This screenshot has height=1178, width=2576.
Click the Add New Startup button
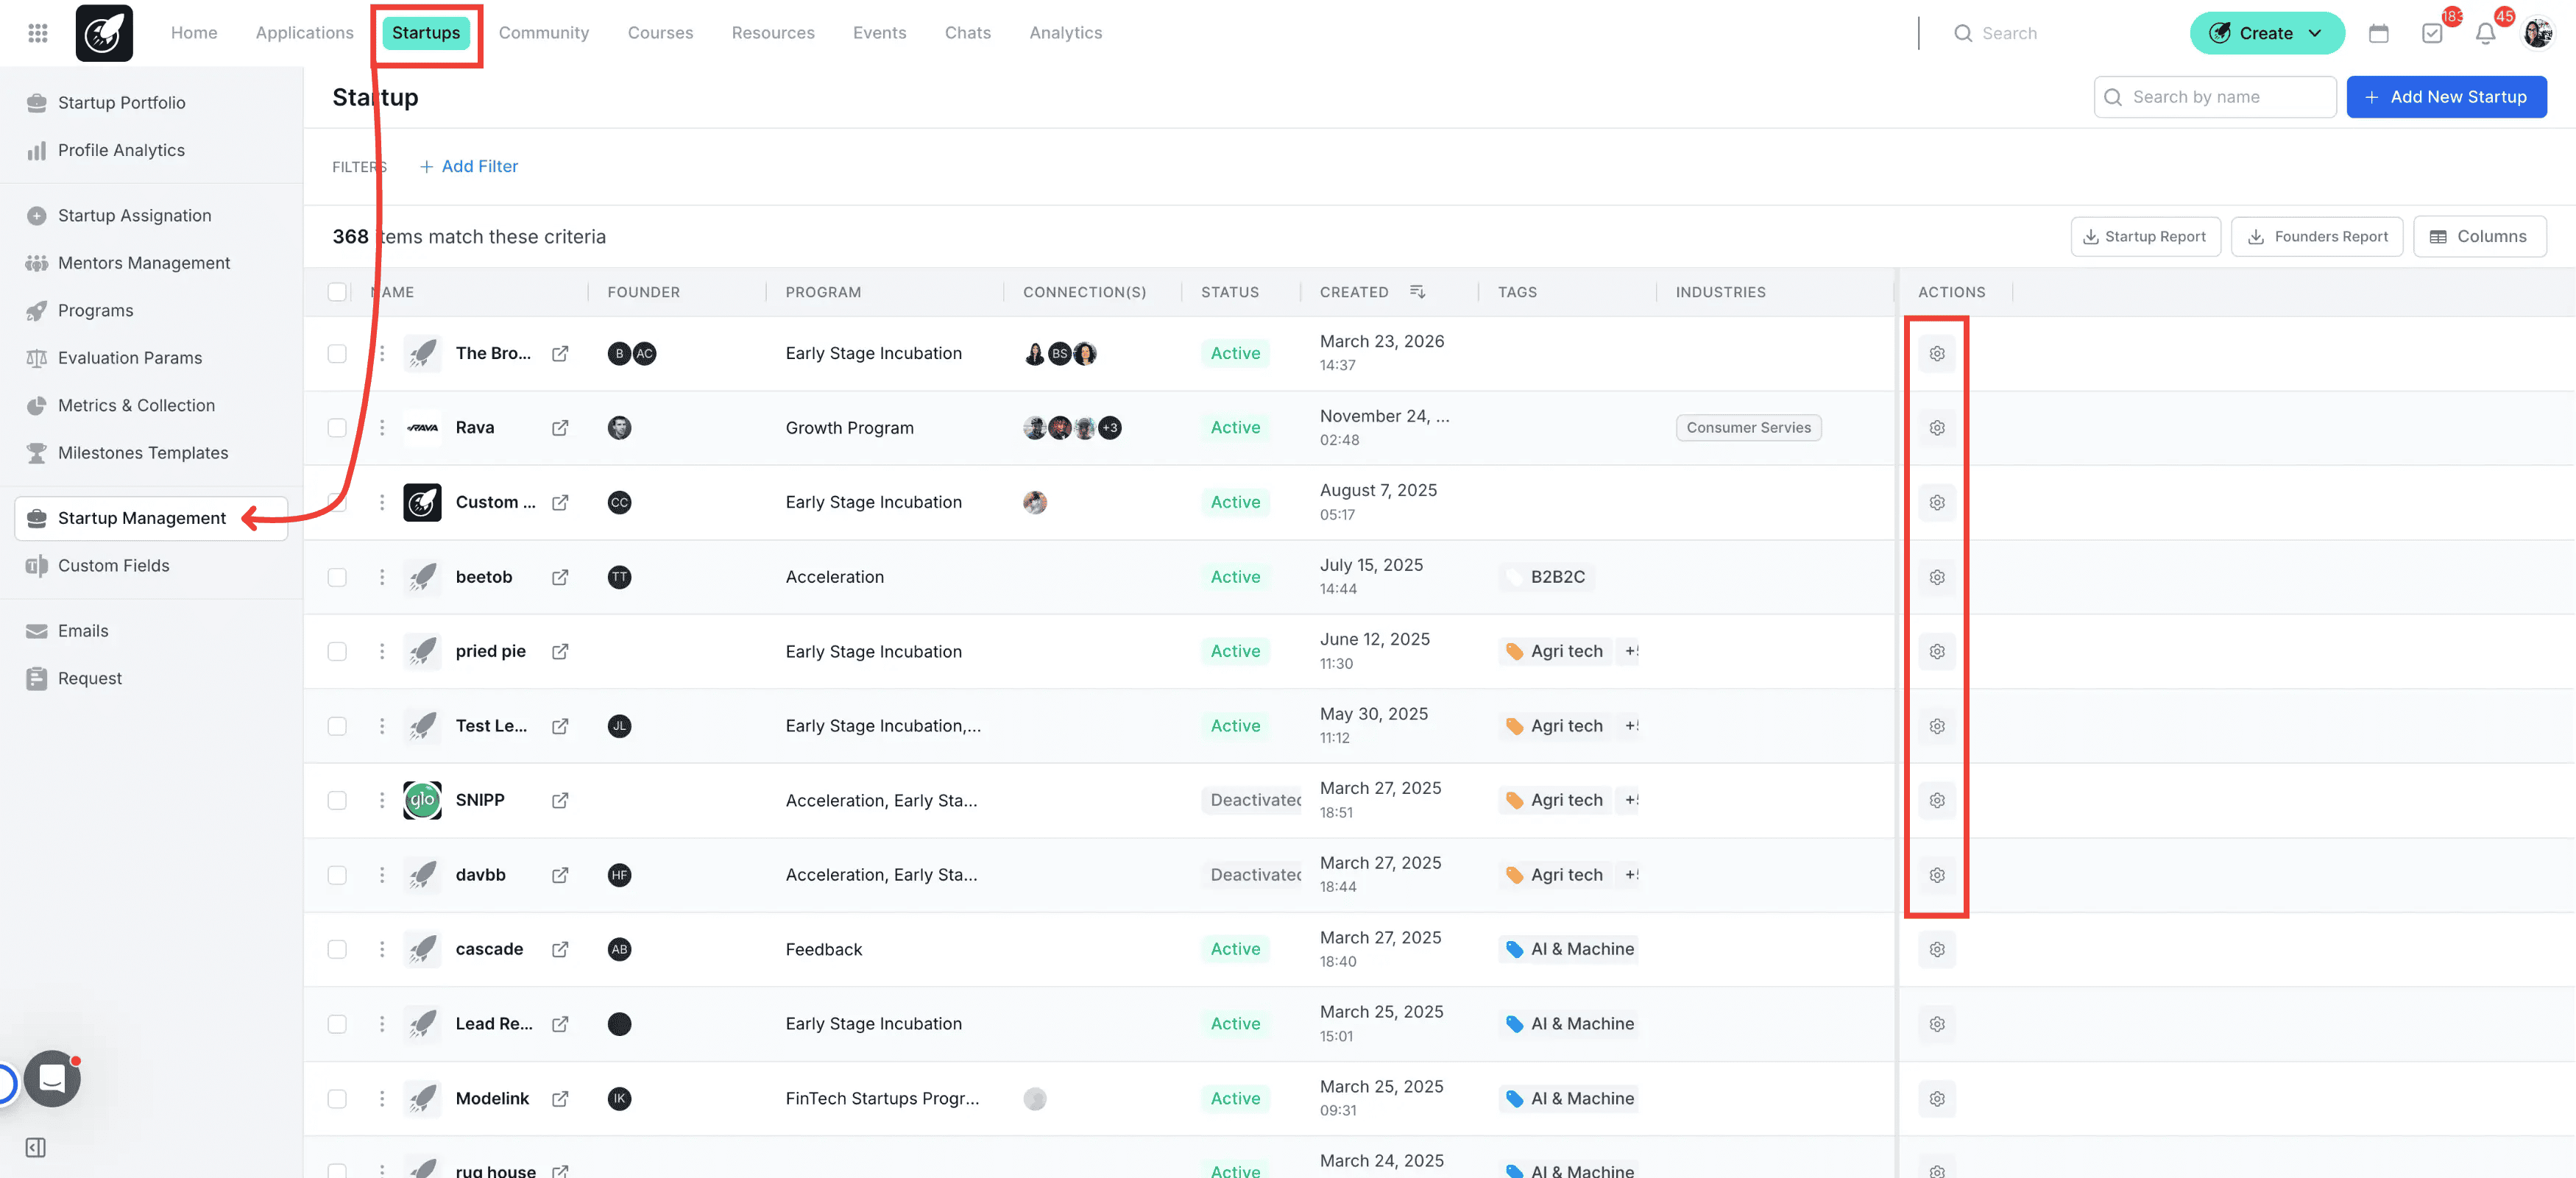pos(2445,97)
